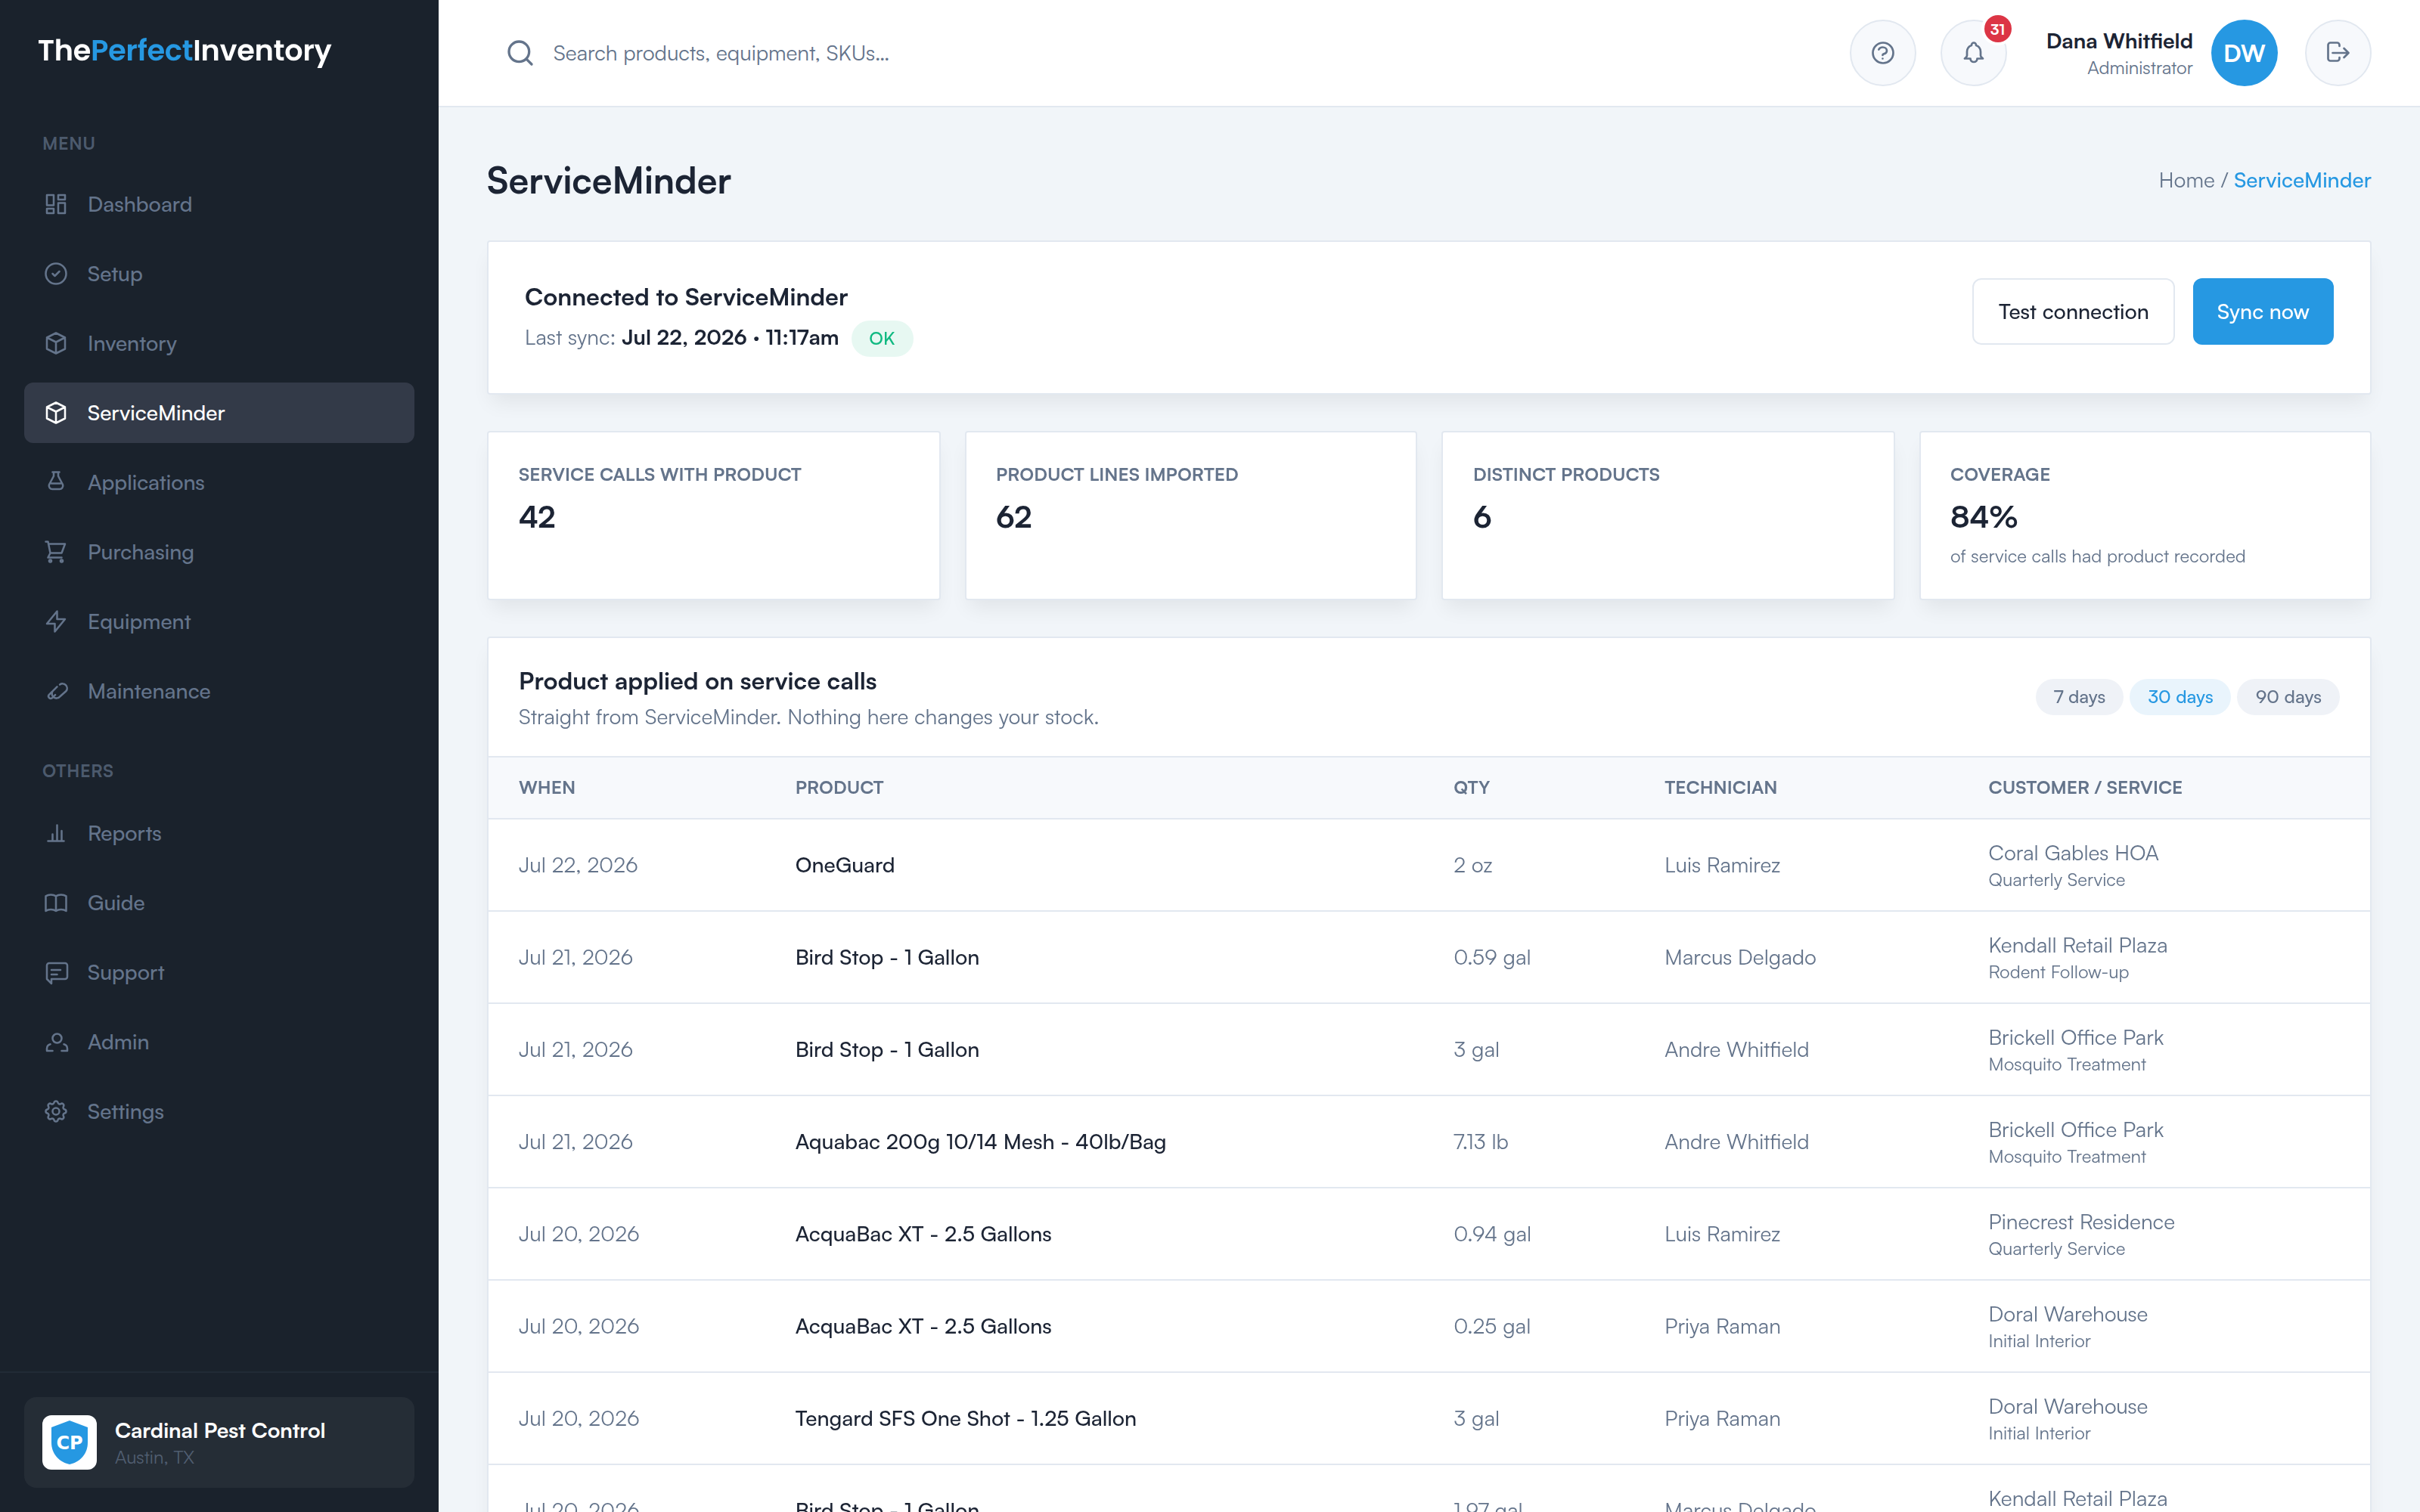The image size is (2420, 1512).
Task: Select the 30 days filter
Action: pyautogui.click(x=2180, y=697)
